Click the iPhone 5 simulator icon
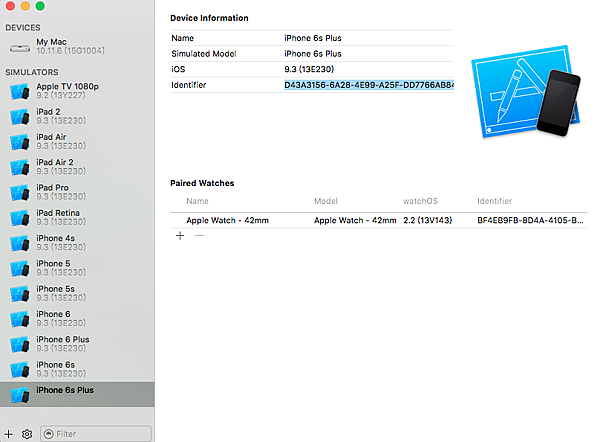Viewport: 600px width, 442px height. pos(20,268)
